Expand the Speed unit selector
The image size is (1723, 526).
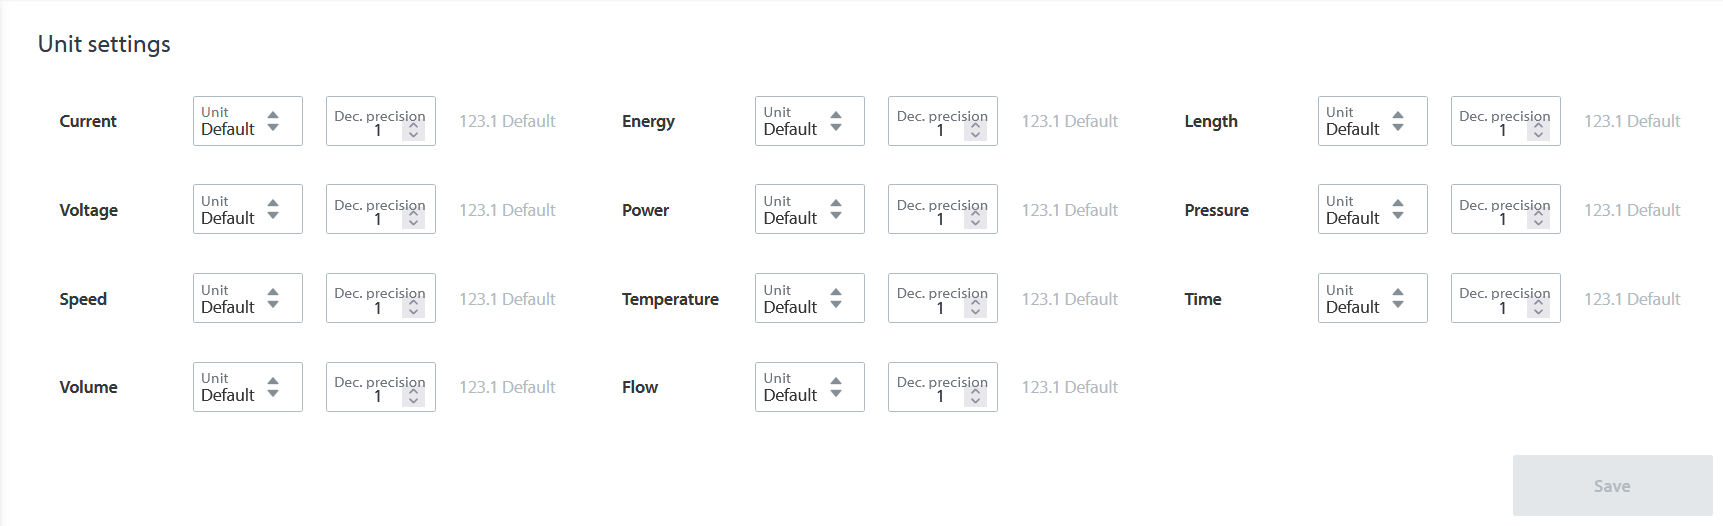pyautogui.click(x=247, y=299)
